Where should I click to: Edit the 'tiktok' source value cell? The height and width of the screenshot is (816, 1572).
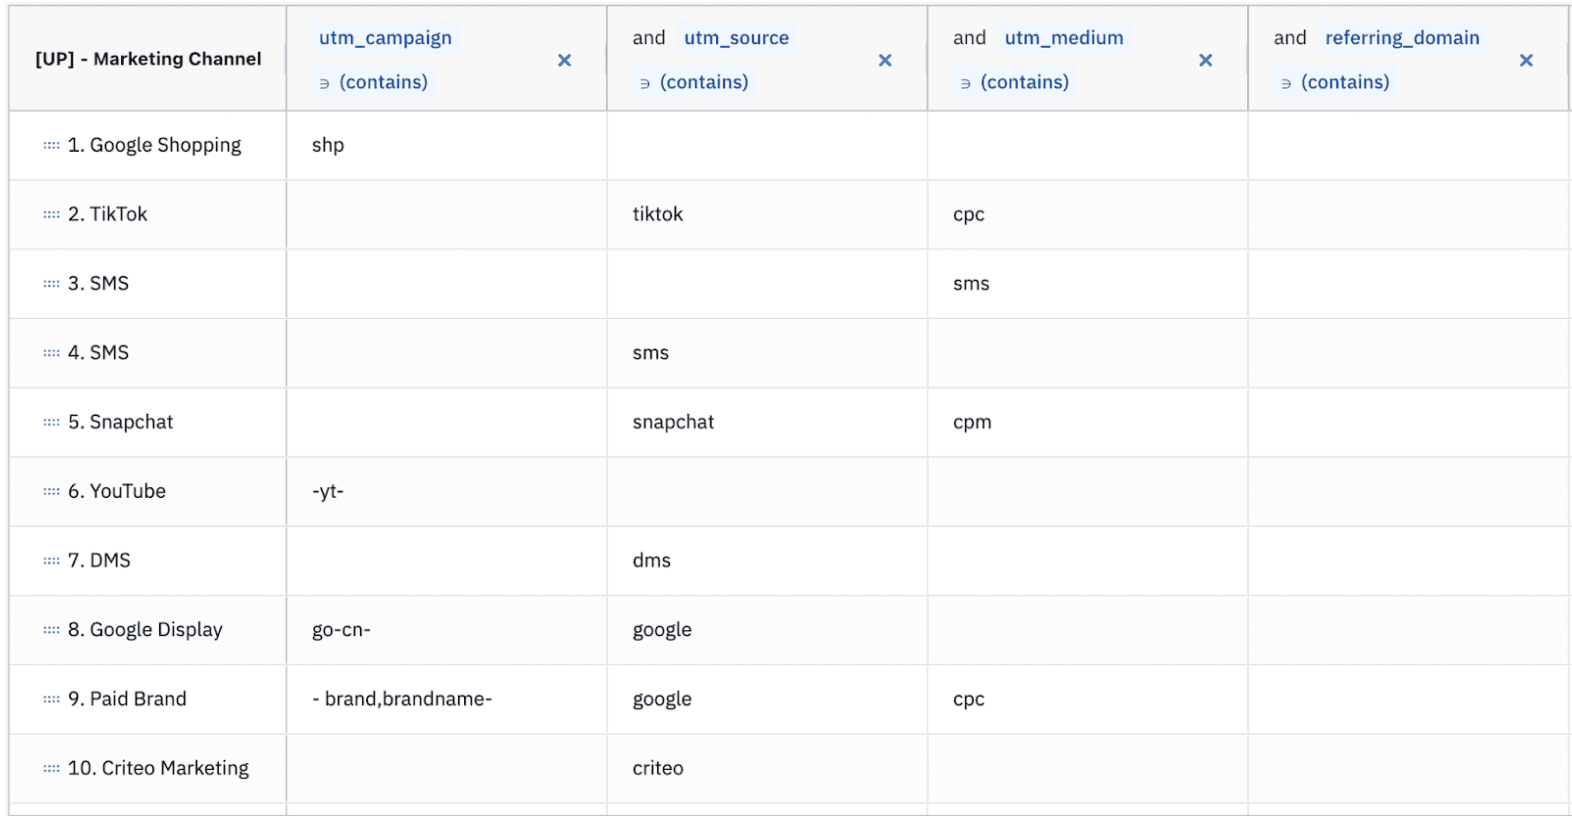click(766, 215)
